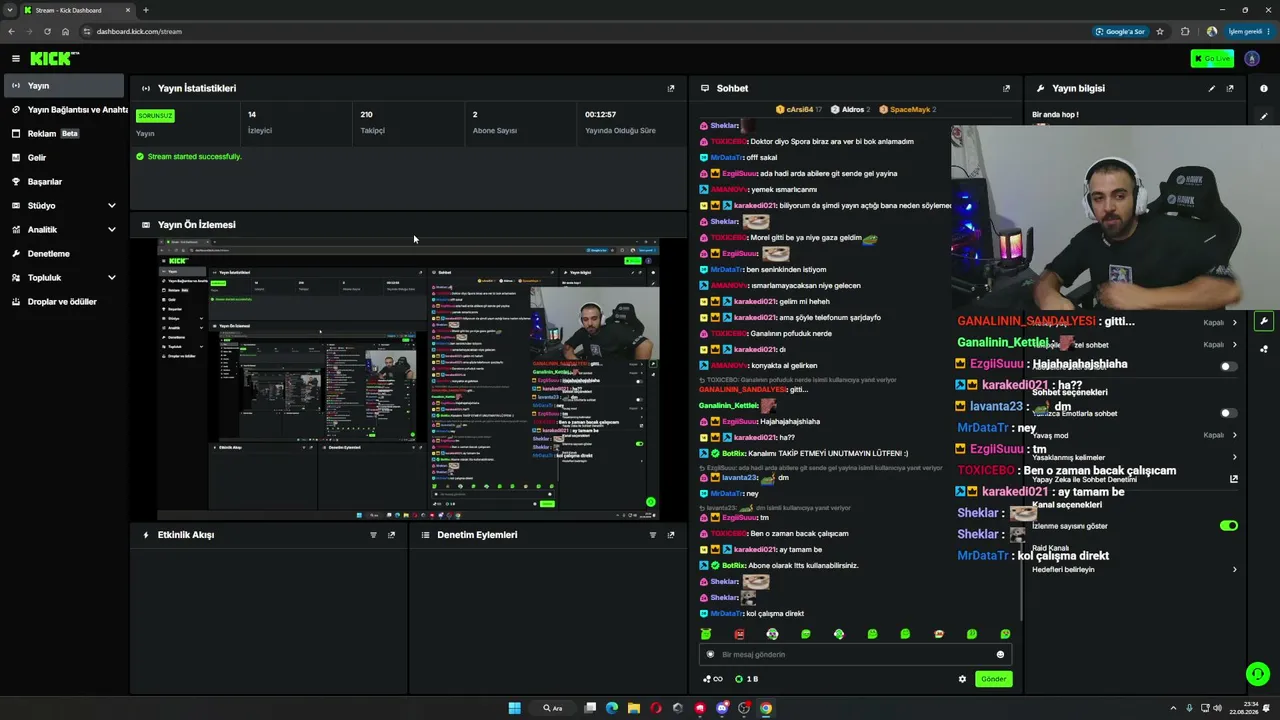Open Droplar ve ödüller page
This screenshot has height=720, width=1280.
[x=65, y=302]
